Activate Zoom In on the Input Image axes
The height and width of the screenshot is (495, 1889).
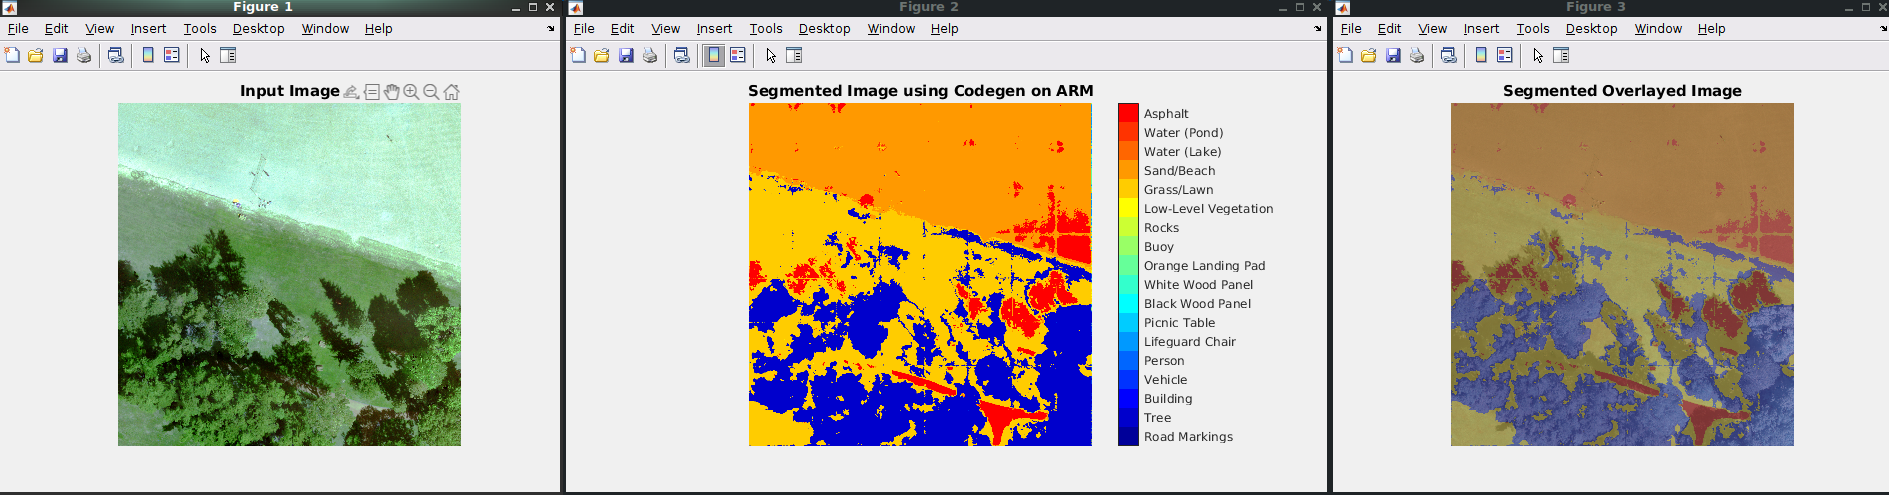click(411, 92)
